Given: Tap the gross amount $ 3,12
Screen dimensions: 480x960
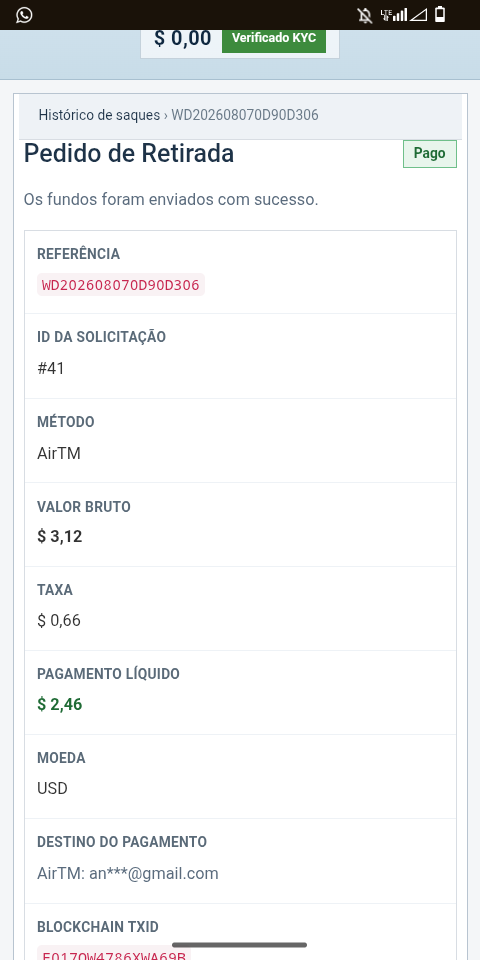Looking at the screenshot, I should (x=59, y=537).
